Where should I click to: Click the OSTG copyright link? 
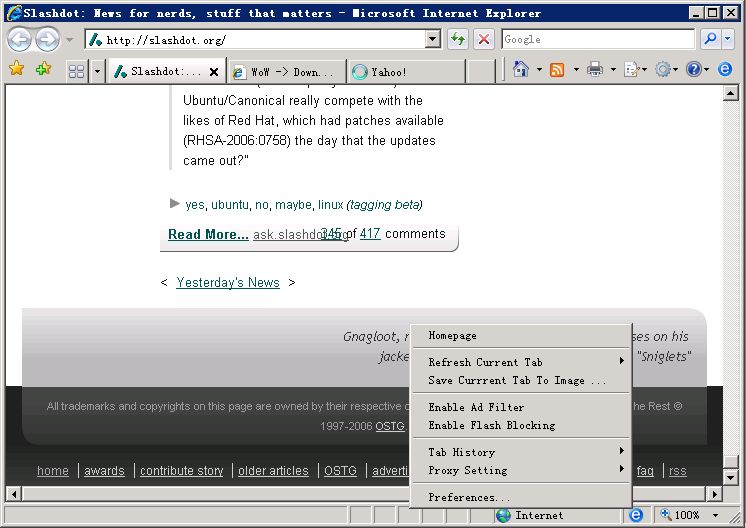tap(390, 426)
